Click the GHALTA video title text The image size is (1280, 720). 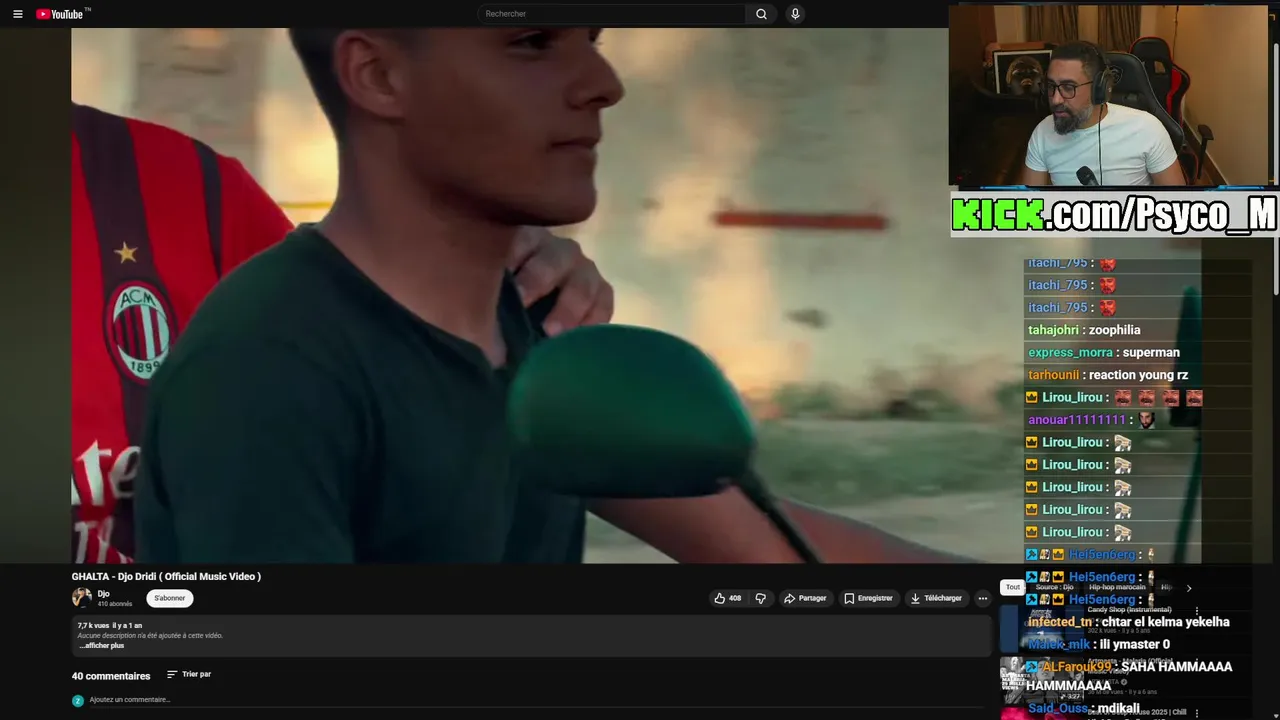click(166, 576)
